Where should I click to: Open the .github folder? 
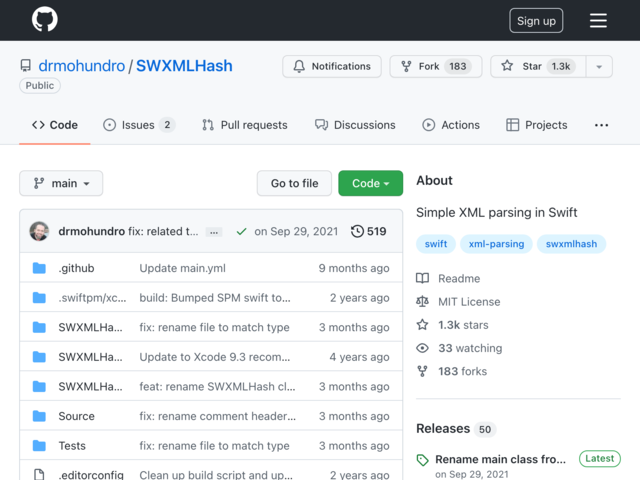(x=76, y=268)
